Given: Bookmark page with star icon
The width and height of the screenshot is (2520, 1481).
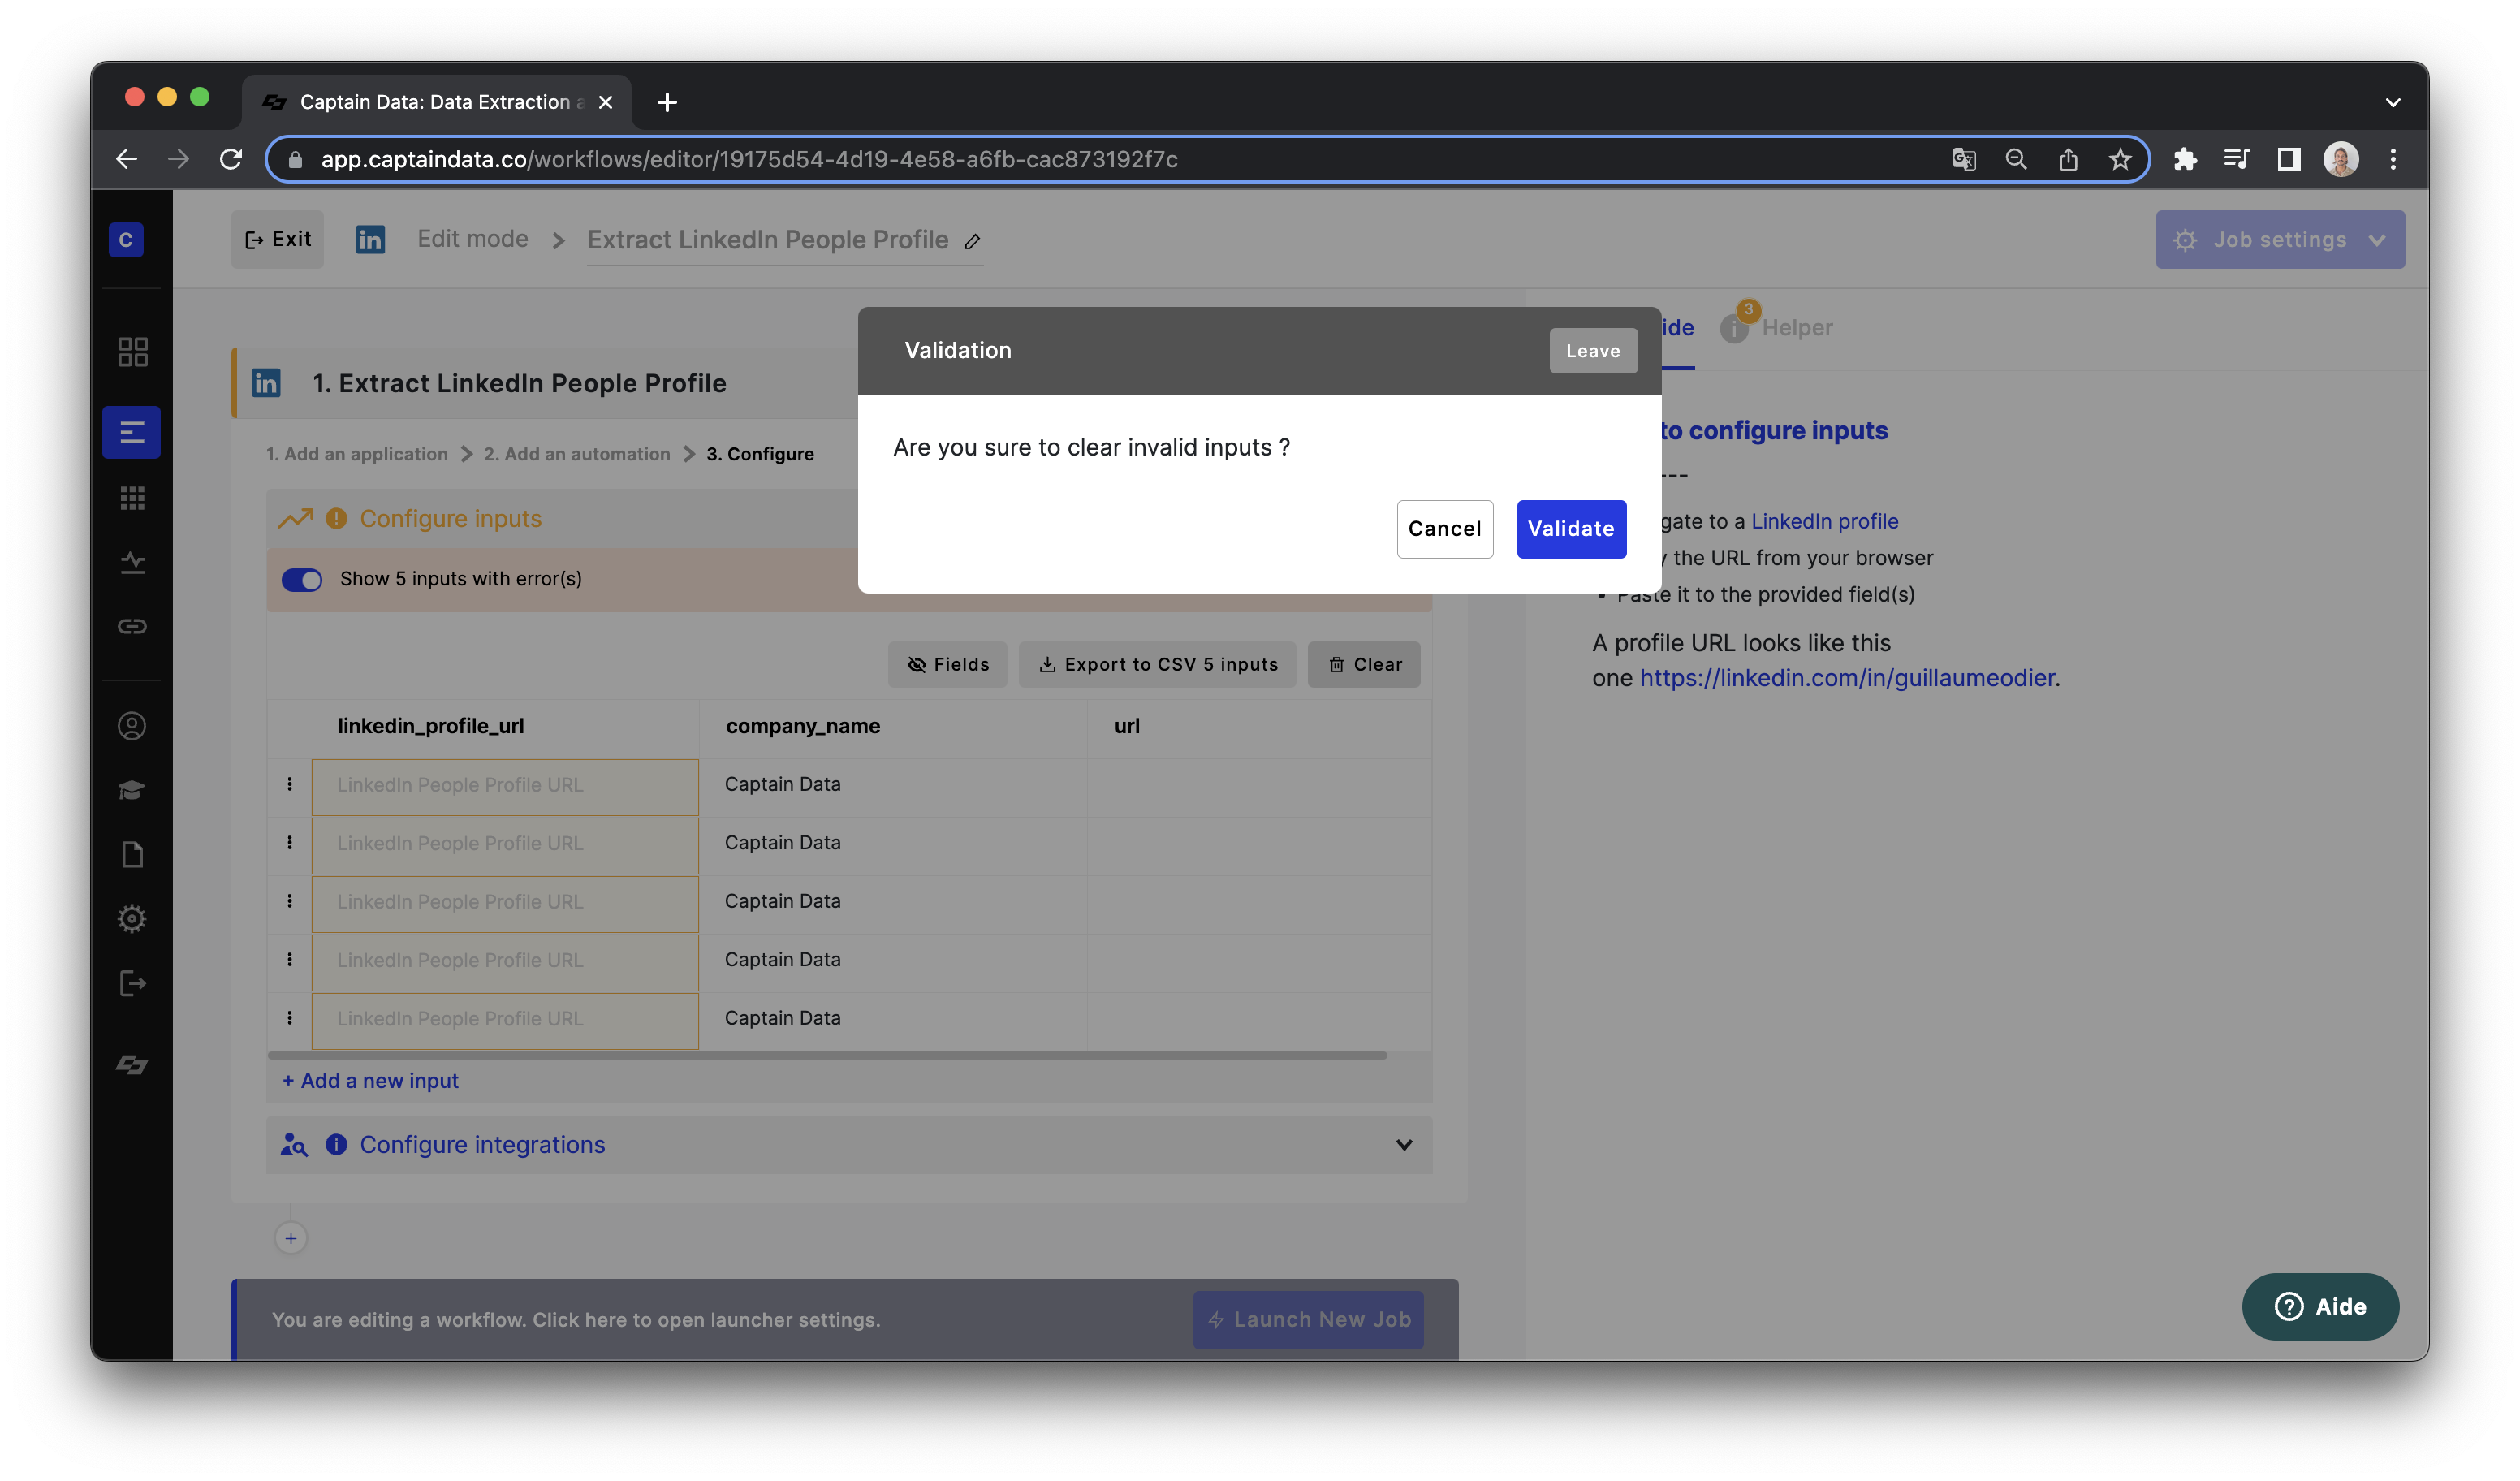Looking at the screenshot, I should (x=2119, y=159).
